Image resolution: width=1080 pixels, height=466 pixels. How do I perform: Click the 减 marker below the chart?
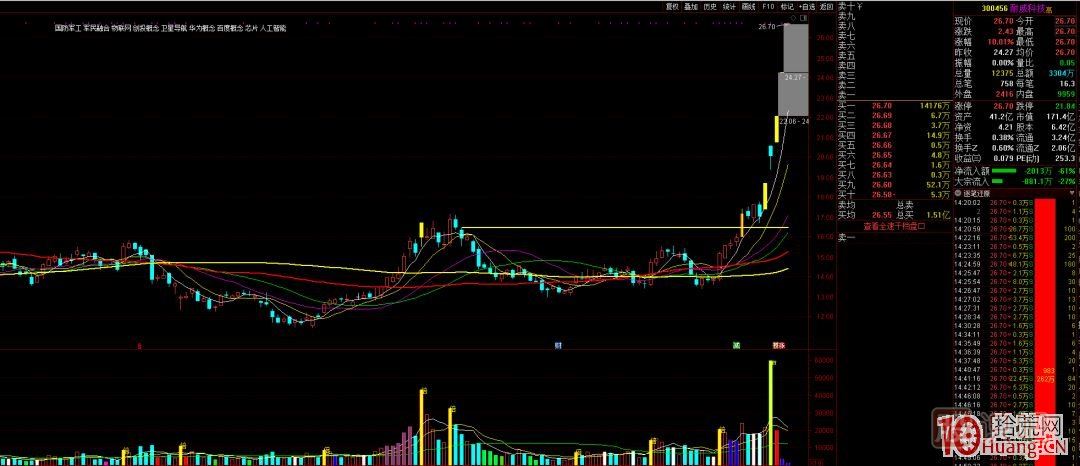point(736,345)
